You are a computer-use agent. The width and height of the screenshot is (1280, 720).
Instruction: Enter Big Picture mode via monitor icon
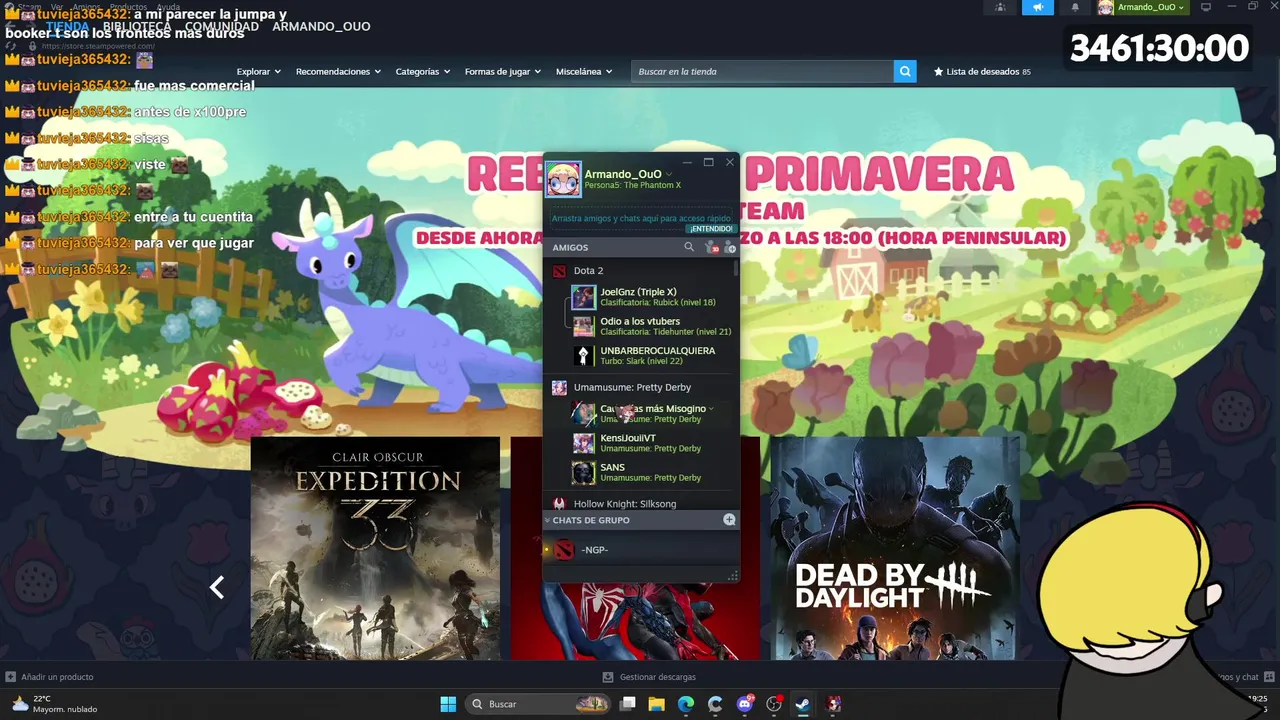click(1206, 7)
